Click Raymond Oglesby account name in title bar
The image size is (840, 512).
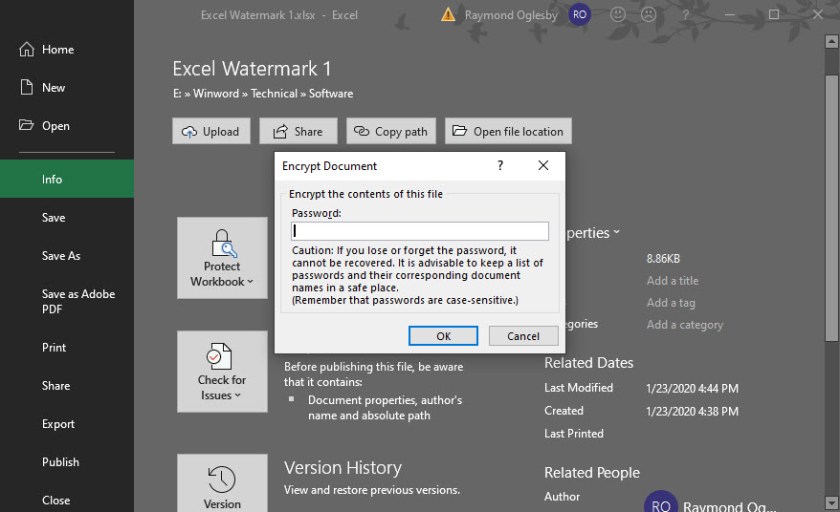(x=511, y=15)
